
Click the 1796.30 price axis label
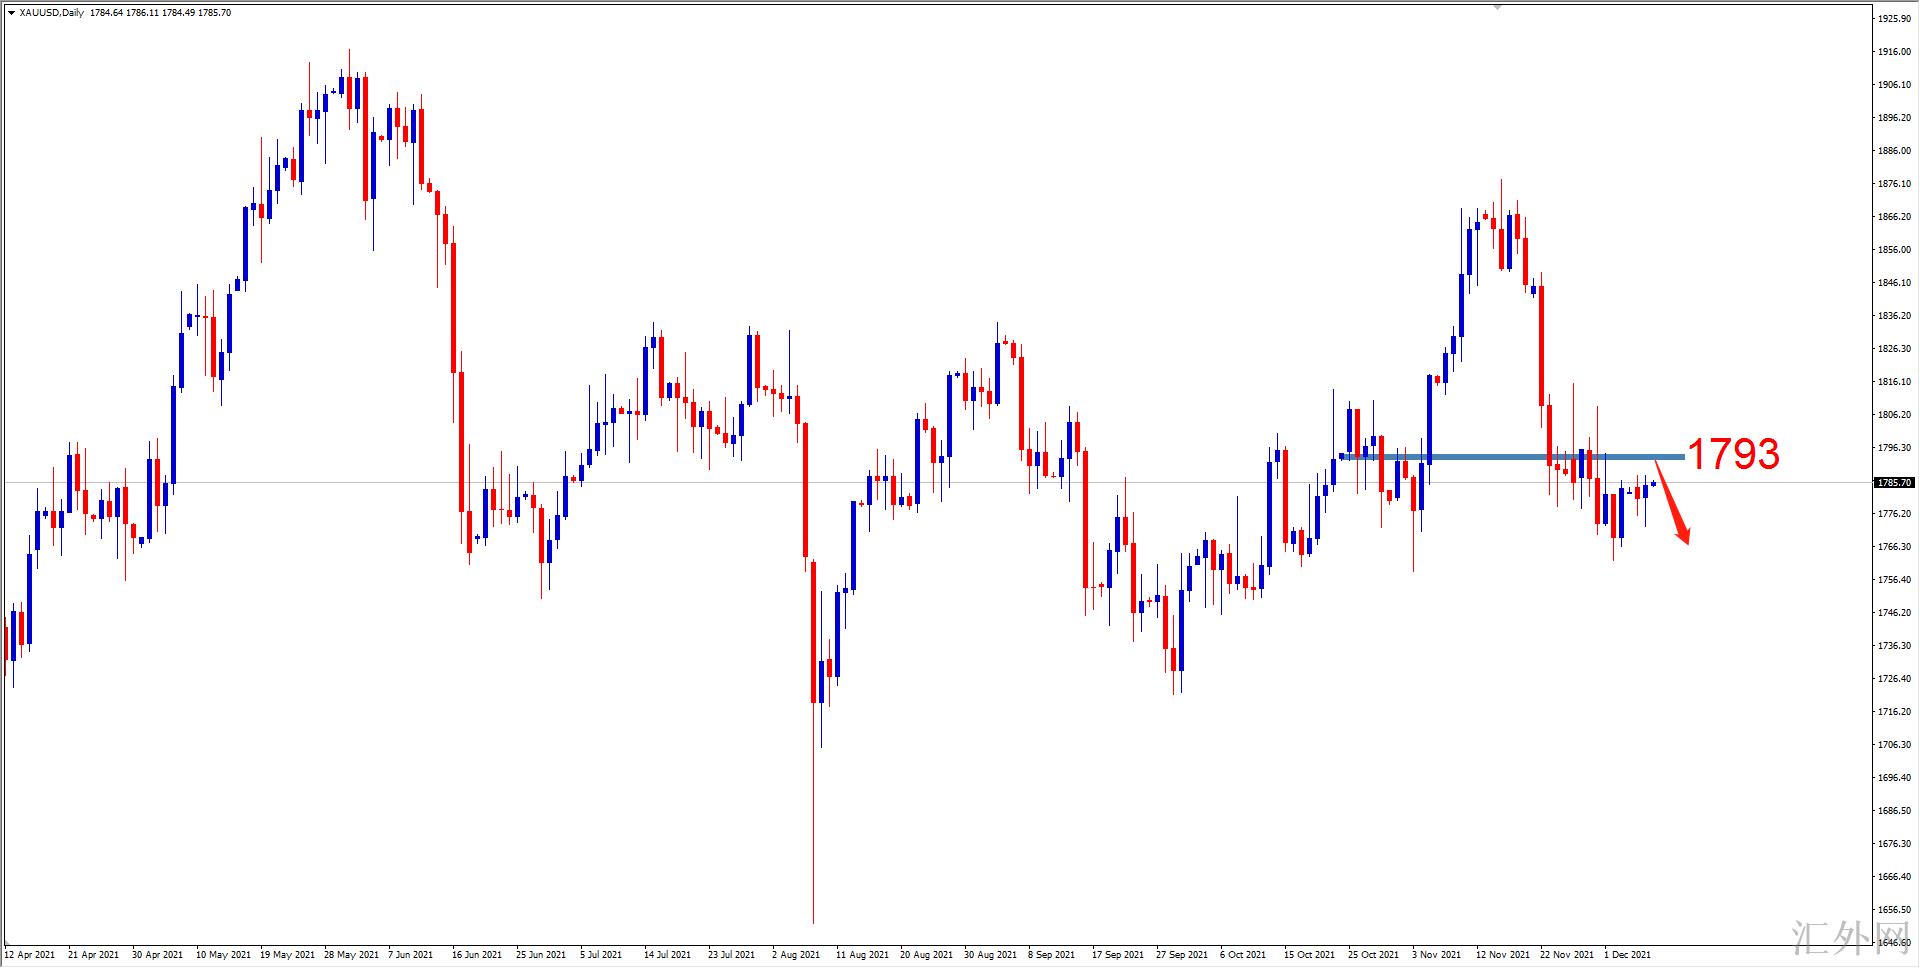[1894, 448]
